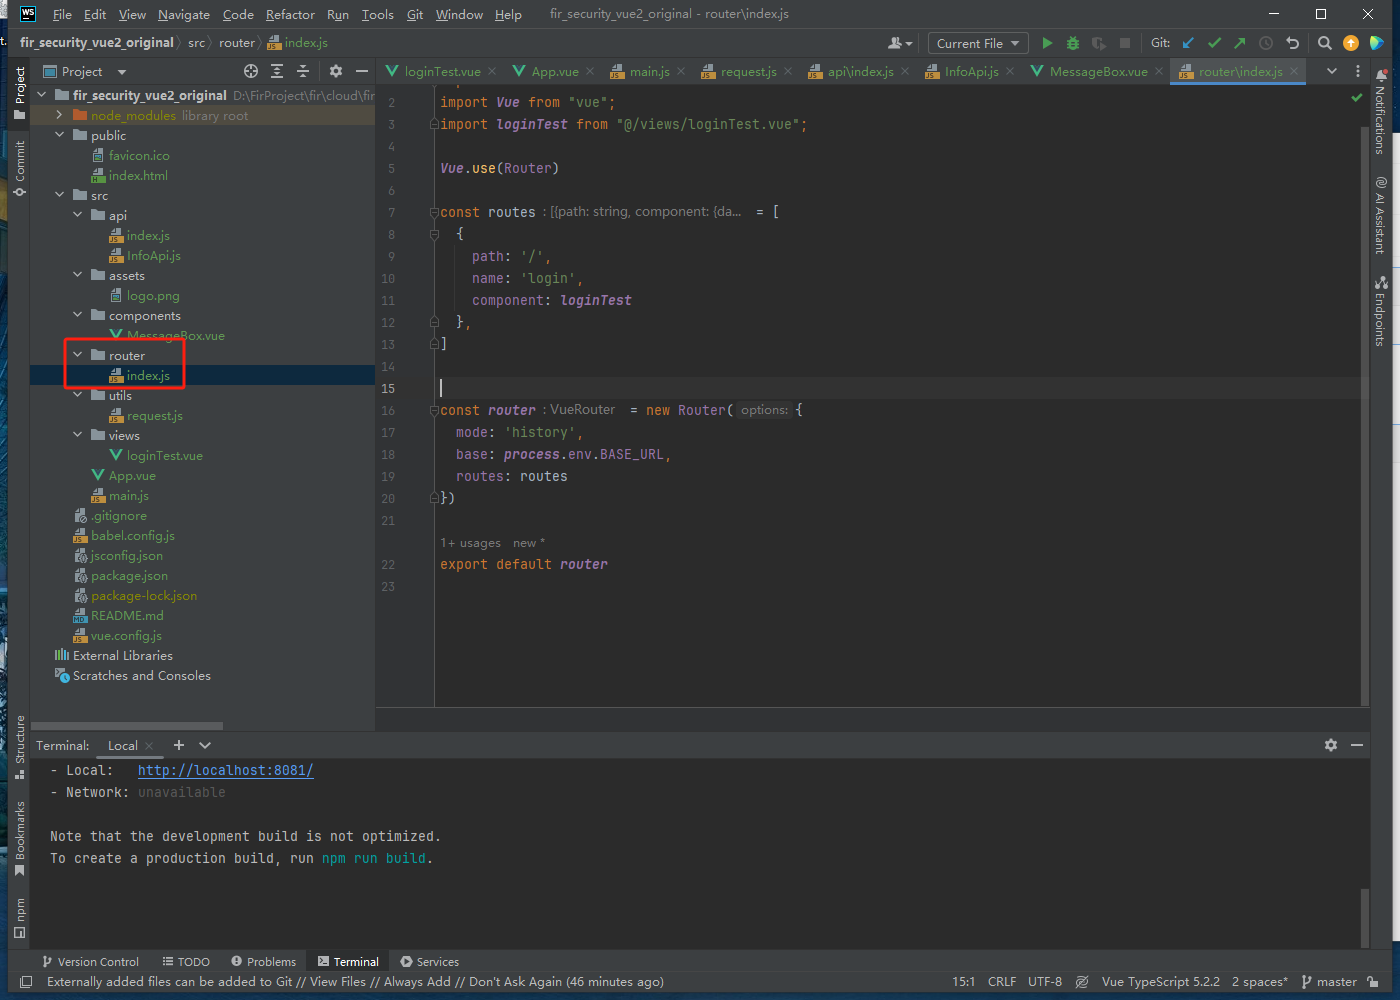Screen dimensions: 1400x1000
Task: Update project via Git blue arrow icon
Action: [1188, 43]
